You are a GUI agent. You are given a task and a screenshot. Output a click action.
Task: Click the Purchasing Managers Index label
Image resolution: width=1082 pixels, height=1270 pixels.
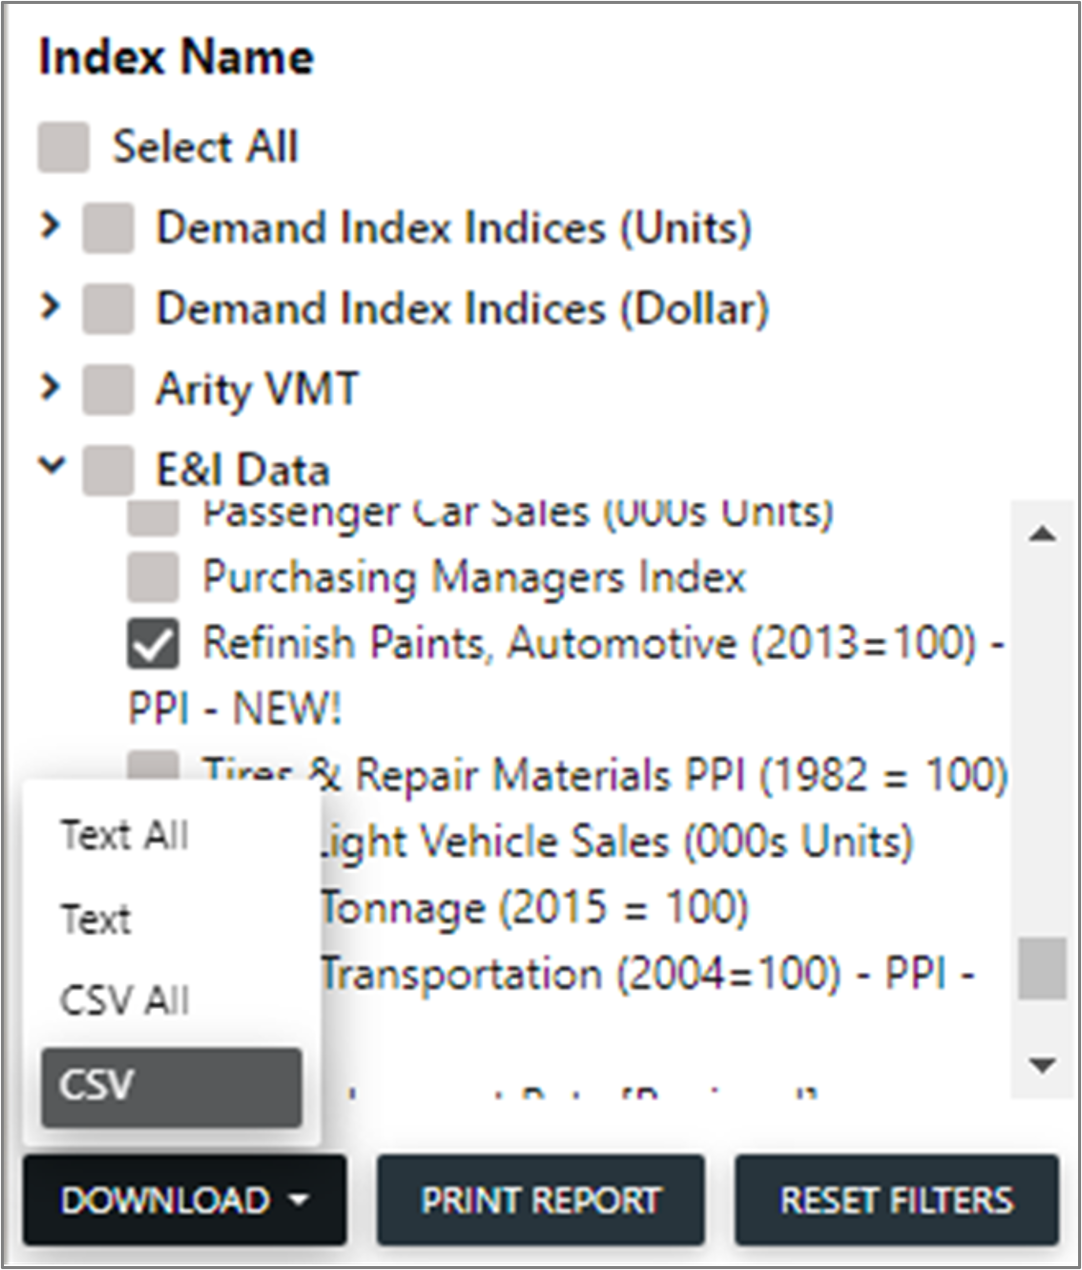[474, 577]
